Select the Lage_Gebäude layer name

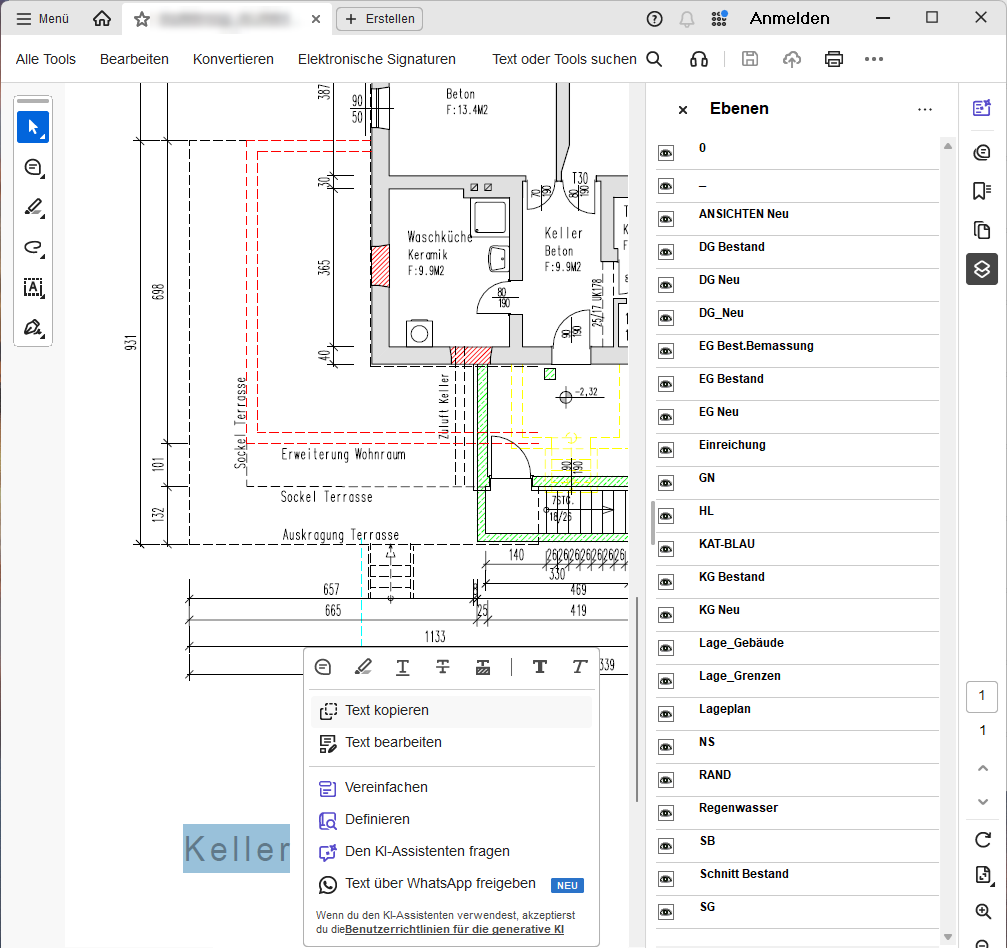[741, 643]
